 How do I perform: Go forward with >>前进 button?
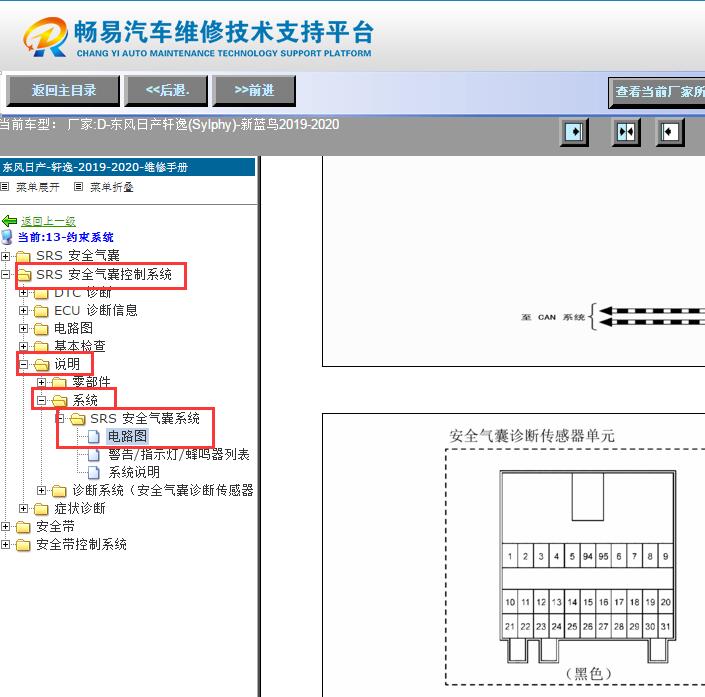point(254,90)
